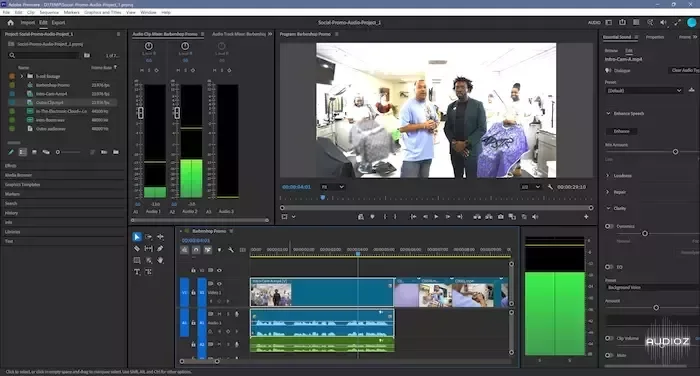Toggle the EQ switch
The image size is (700, 376).
pos(609,267)
